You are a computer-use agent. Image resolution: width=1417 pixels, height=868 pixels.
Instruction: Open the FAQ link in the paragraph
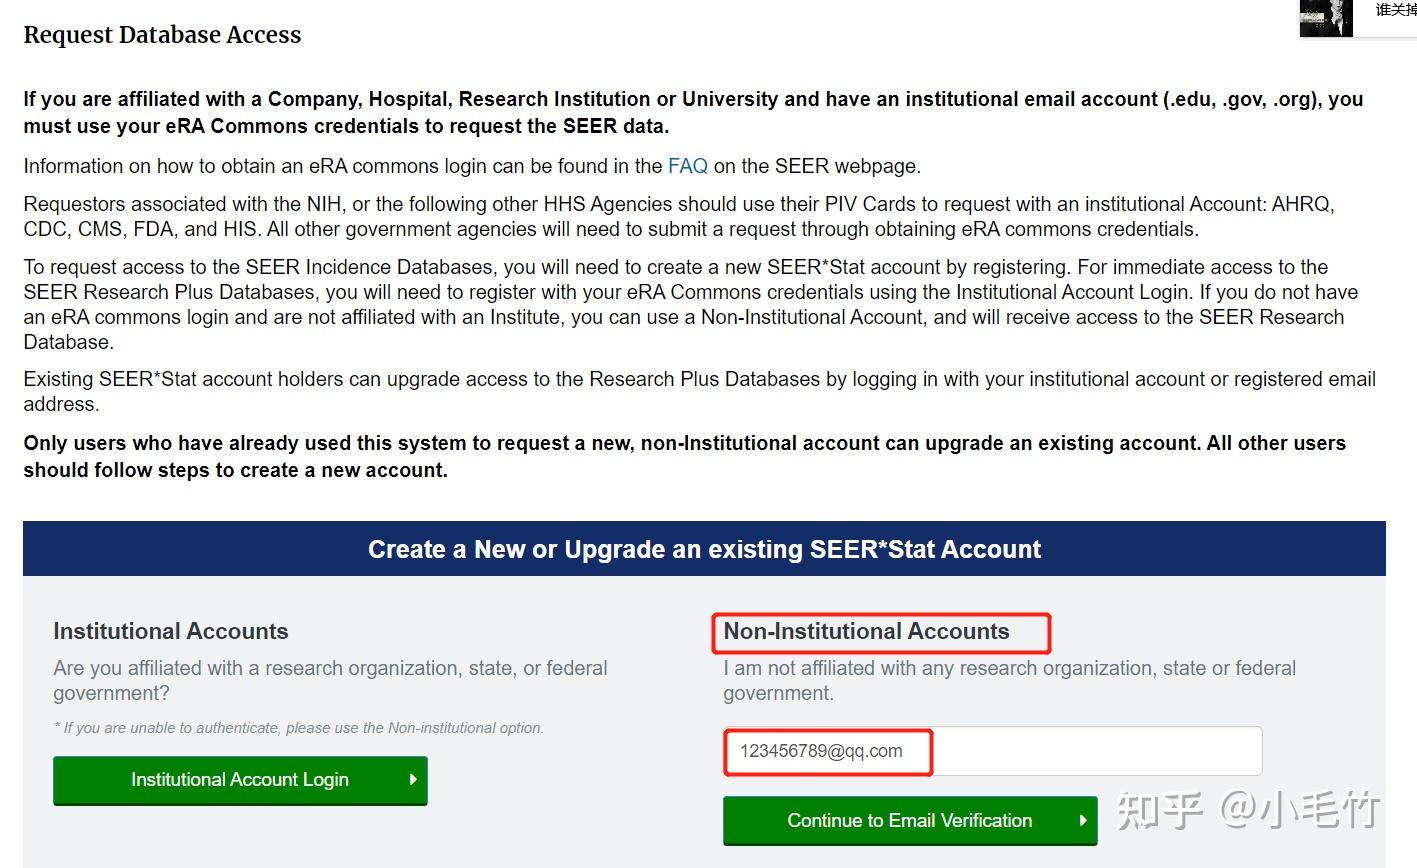point(687,165)
